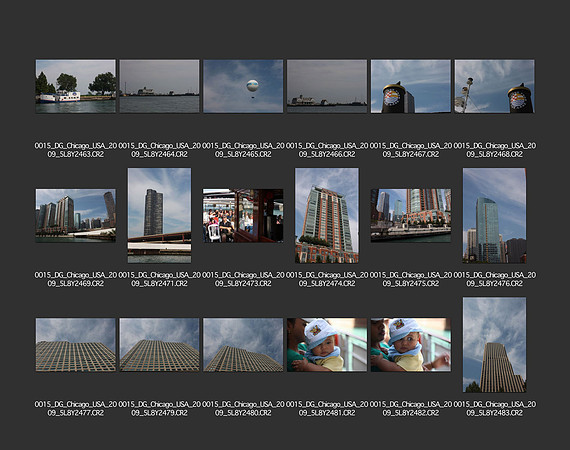Click the filename ending 5L8Y2480.CR2
570x450 pixels.
243,409
